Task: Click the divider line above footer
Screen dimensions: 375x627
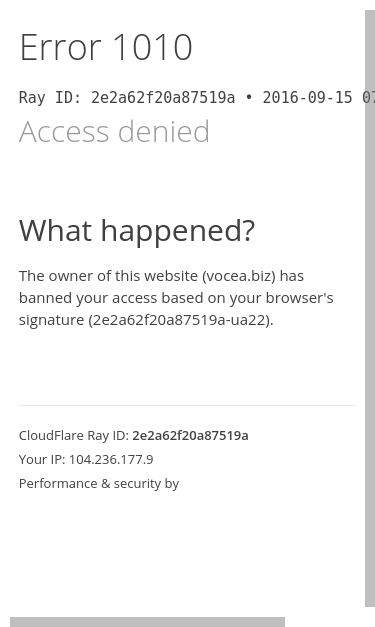Action: (187, 405)
